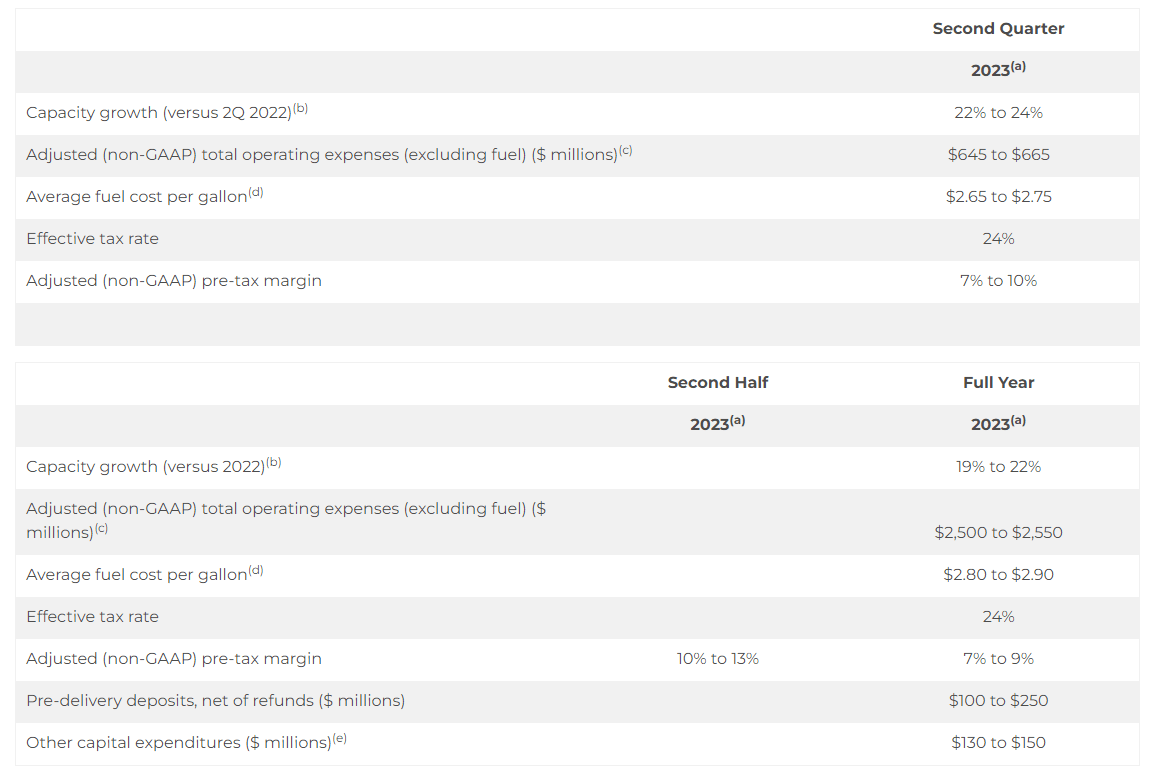The image size is (1155, 774).
Task: Open footnote (b) beside "Capacity growth (versus 2Q 2022)"
Action: (x=300, y=108)
